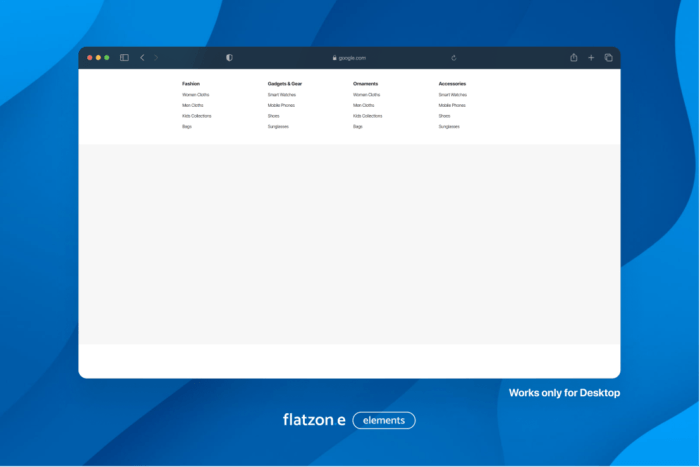This screenshot has height=467, width=700.
Task: Open Women Cloths under Fashion
Action: (x=195, y=94)
